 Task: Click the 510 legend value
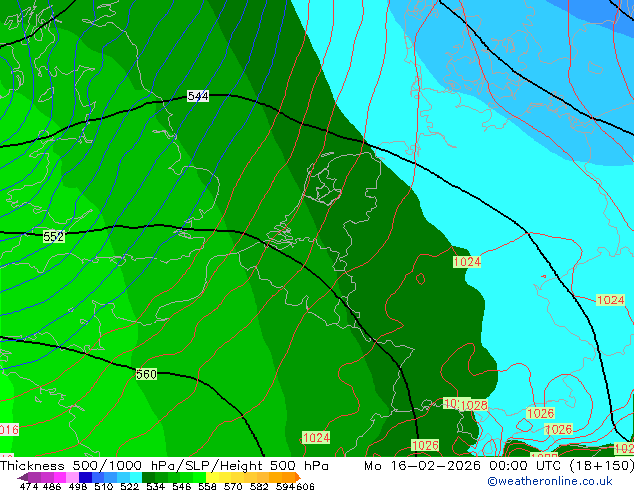104,486
